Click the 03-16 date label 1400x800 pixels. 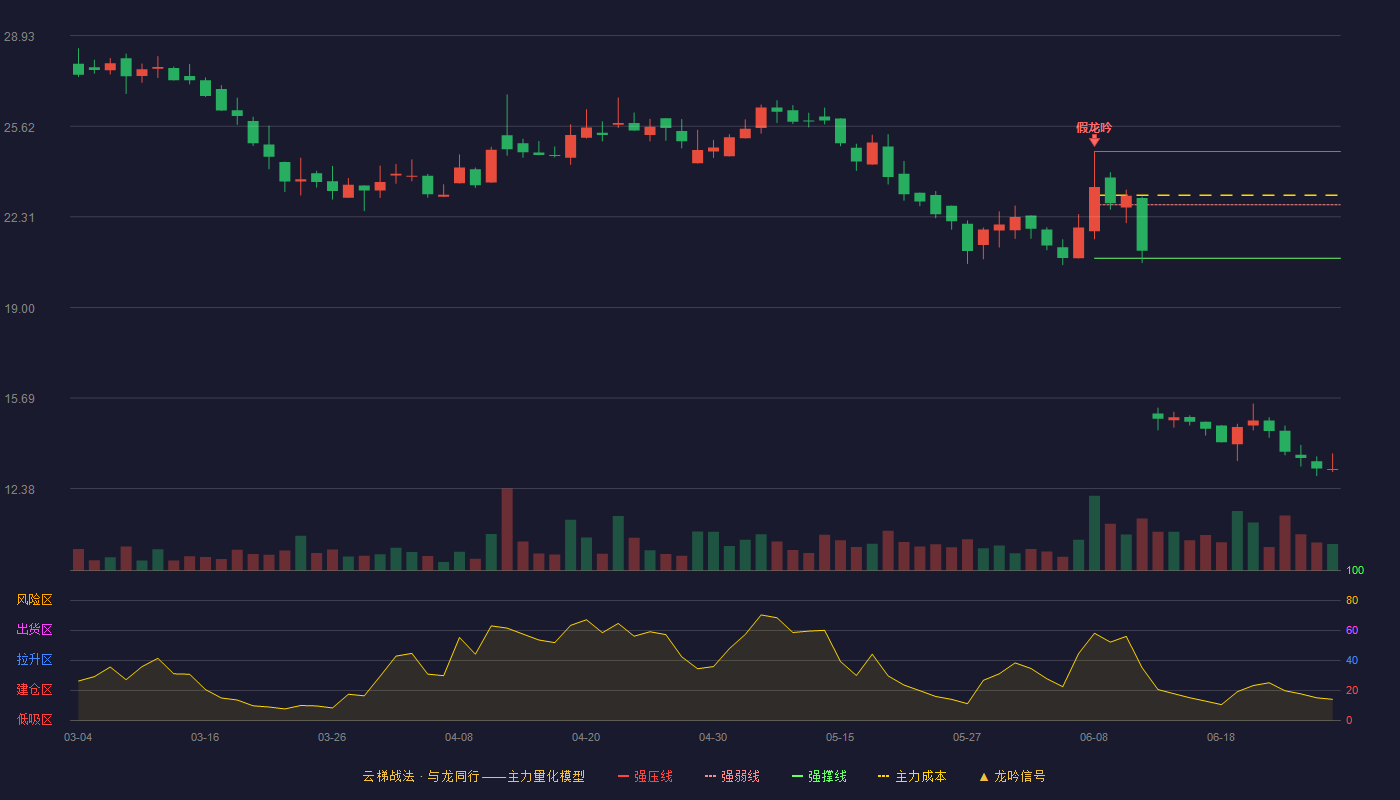coord(205,737)
